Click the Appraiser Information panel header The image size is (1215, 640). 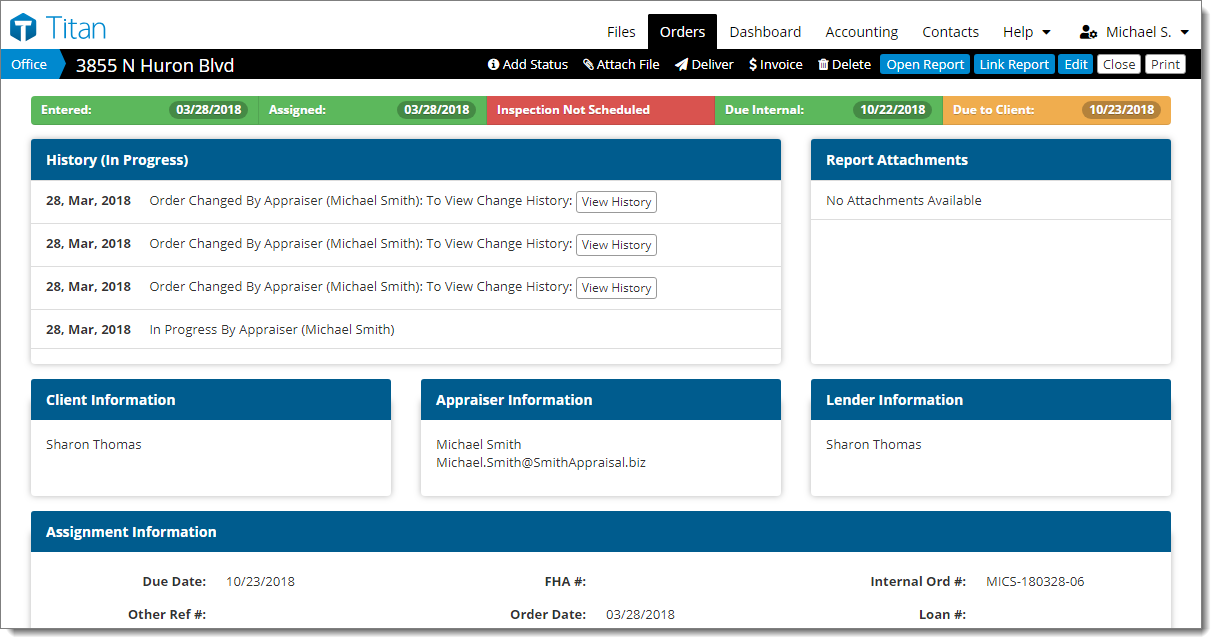[601, 400]
